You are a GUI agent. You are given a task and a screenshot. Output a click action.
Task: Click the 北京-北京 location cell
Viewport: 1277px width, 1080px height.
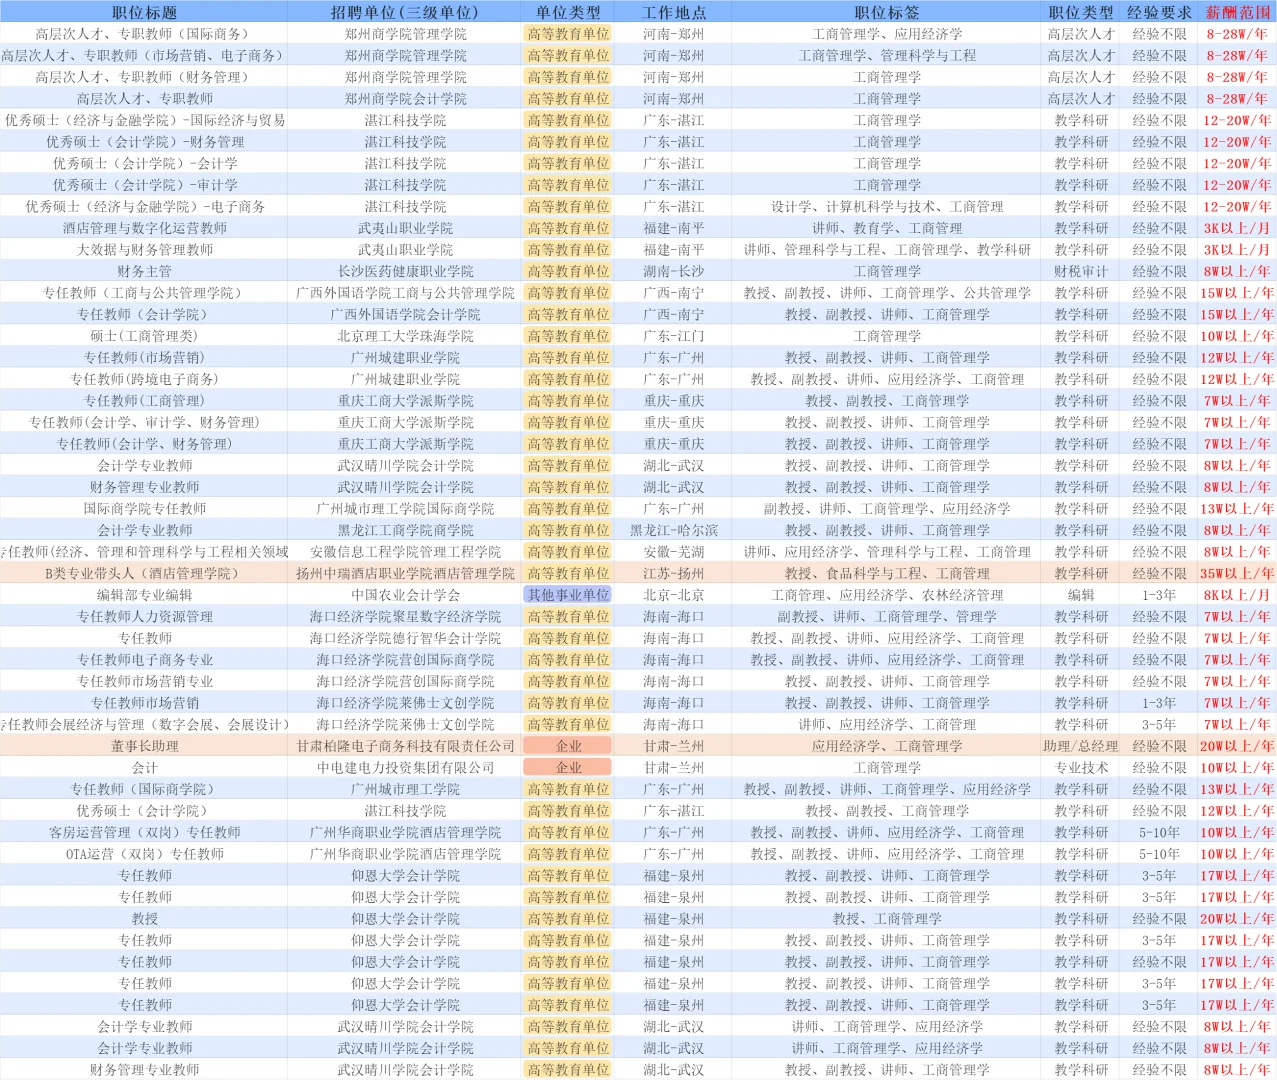coord(673,595)
